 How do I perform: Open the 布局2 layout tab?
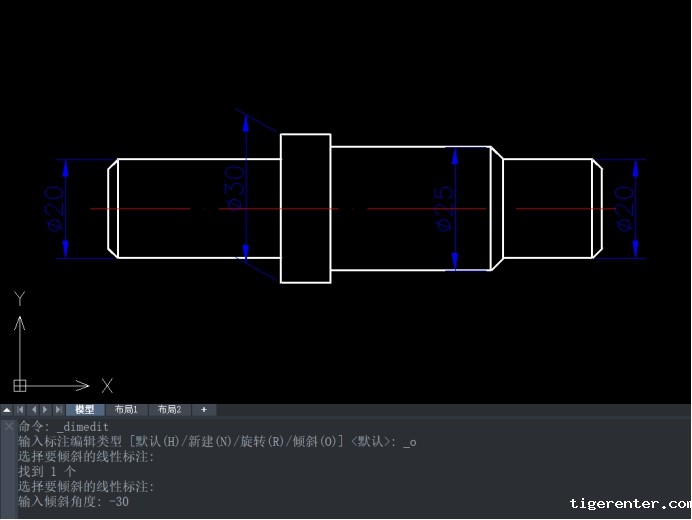point(168,410)
